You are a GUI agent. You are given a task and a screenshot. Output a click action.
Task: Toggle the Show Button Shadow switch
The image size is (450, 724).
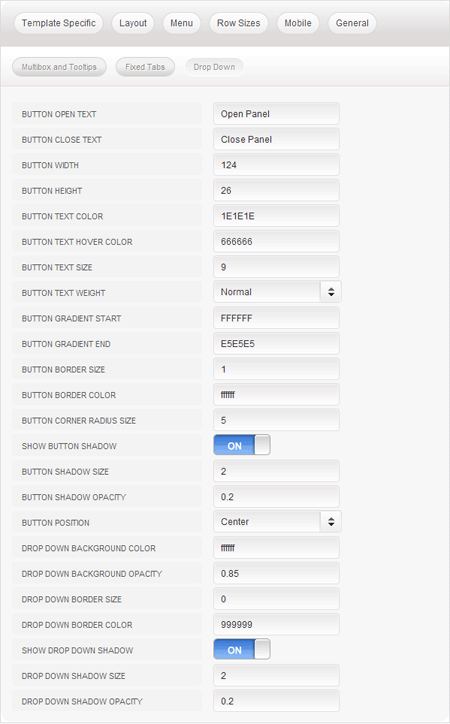pyautogui.click(x=242, y=445)
